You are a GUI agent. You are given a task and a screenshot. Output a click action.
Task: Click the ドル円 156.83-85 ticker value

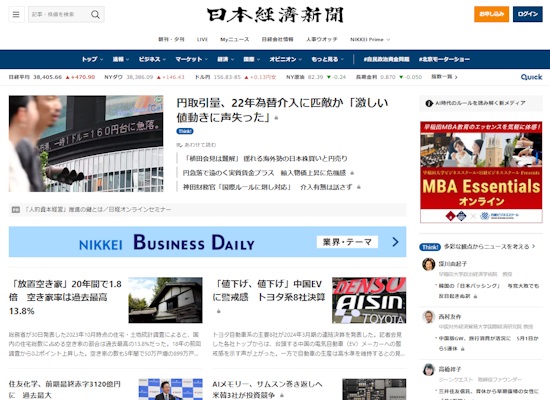[x=227, y=77]
